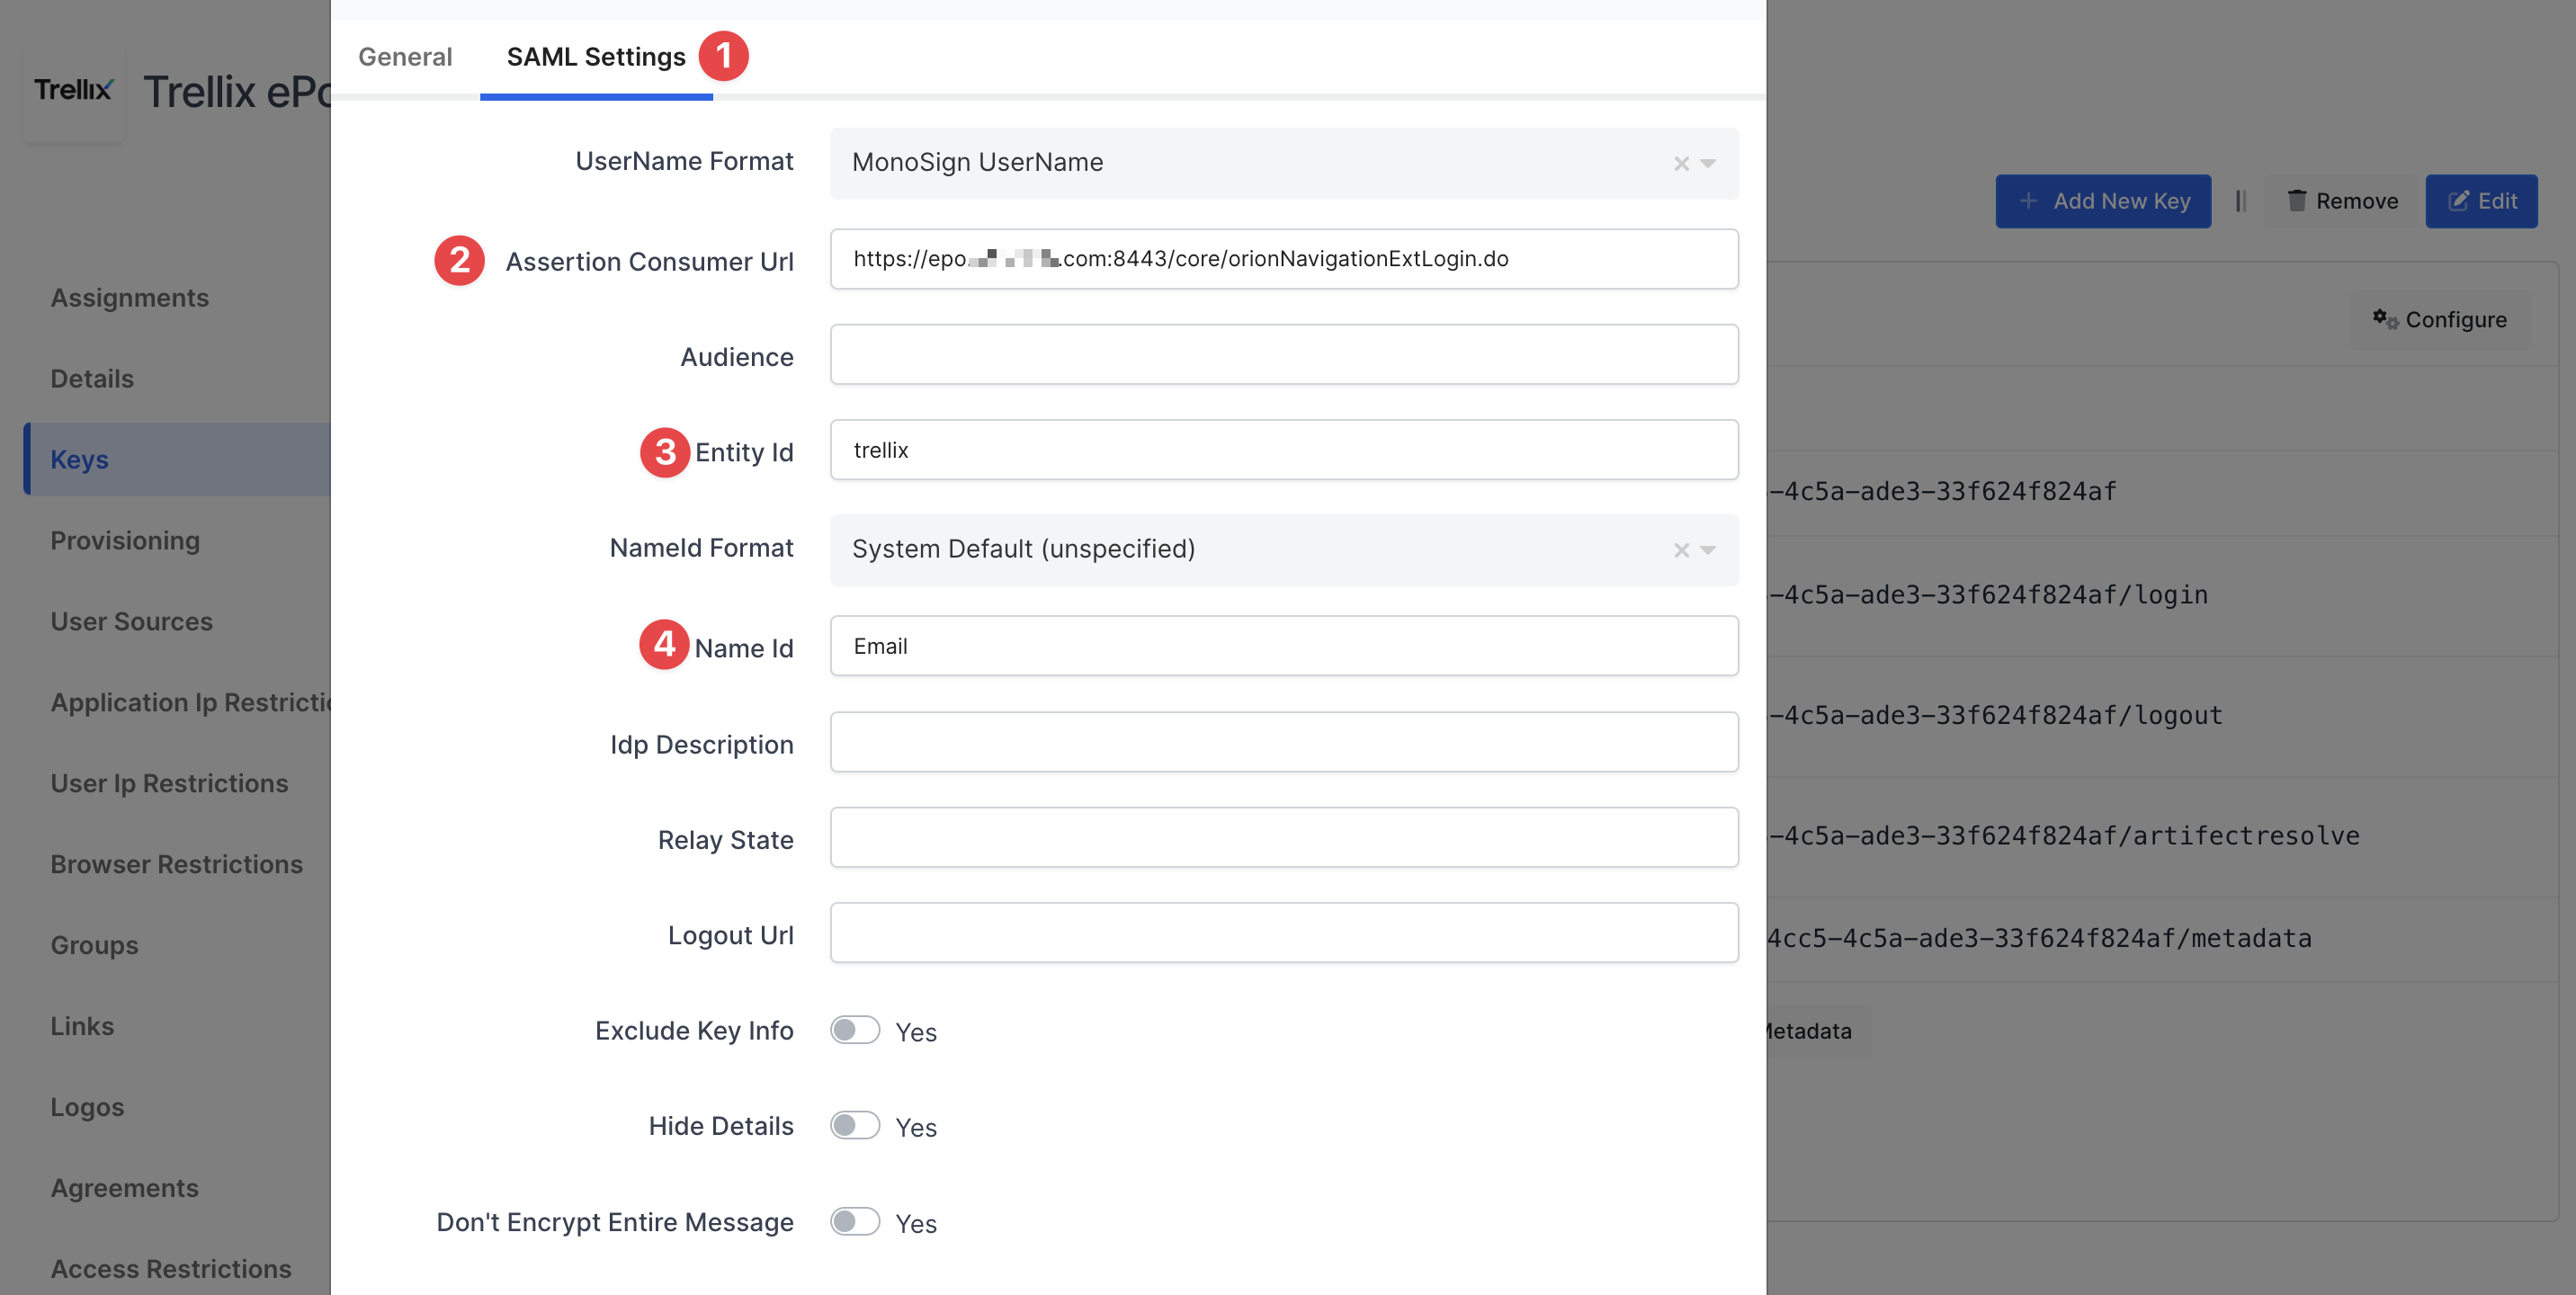Click the pencil icon on Edit
The image size is (2576, 1295).
(x=2457, y=201)
